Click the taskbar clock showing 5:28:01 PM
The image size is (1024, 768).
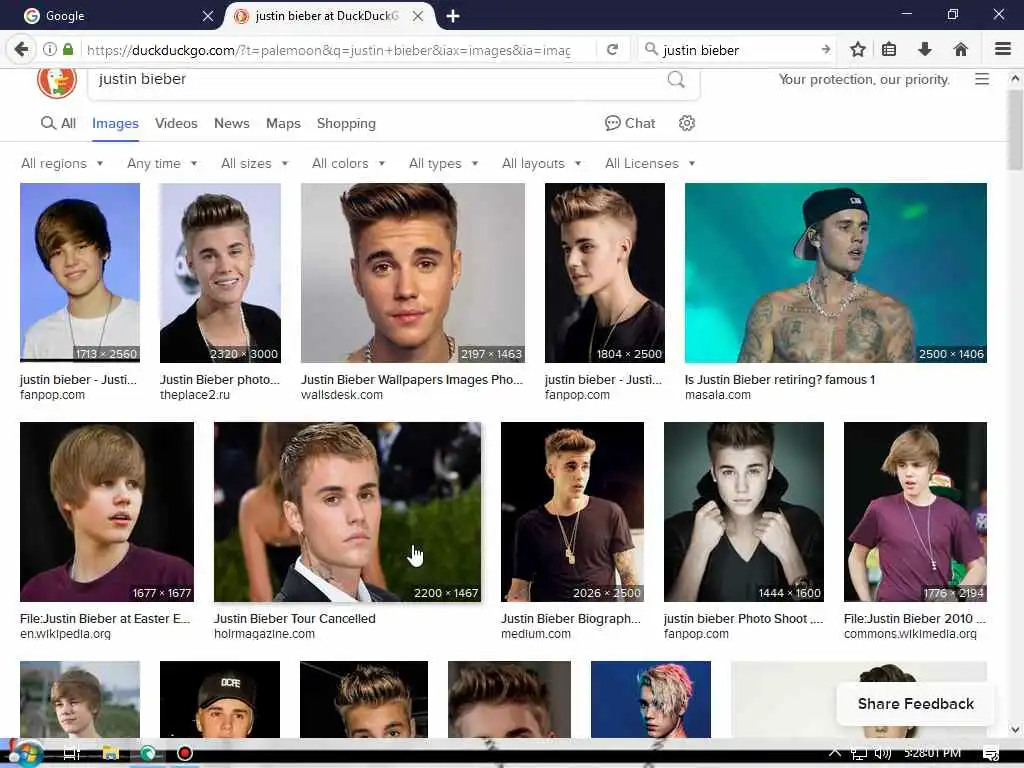(932, 754)
